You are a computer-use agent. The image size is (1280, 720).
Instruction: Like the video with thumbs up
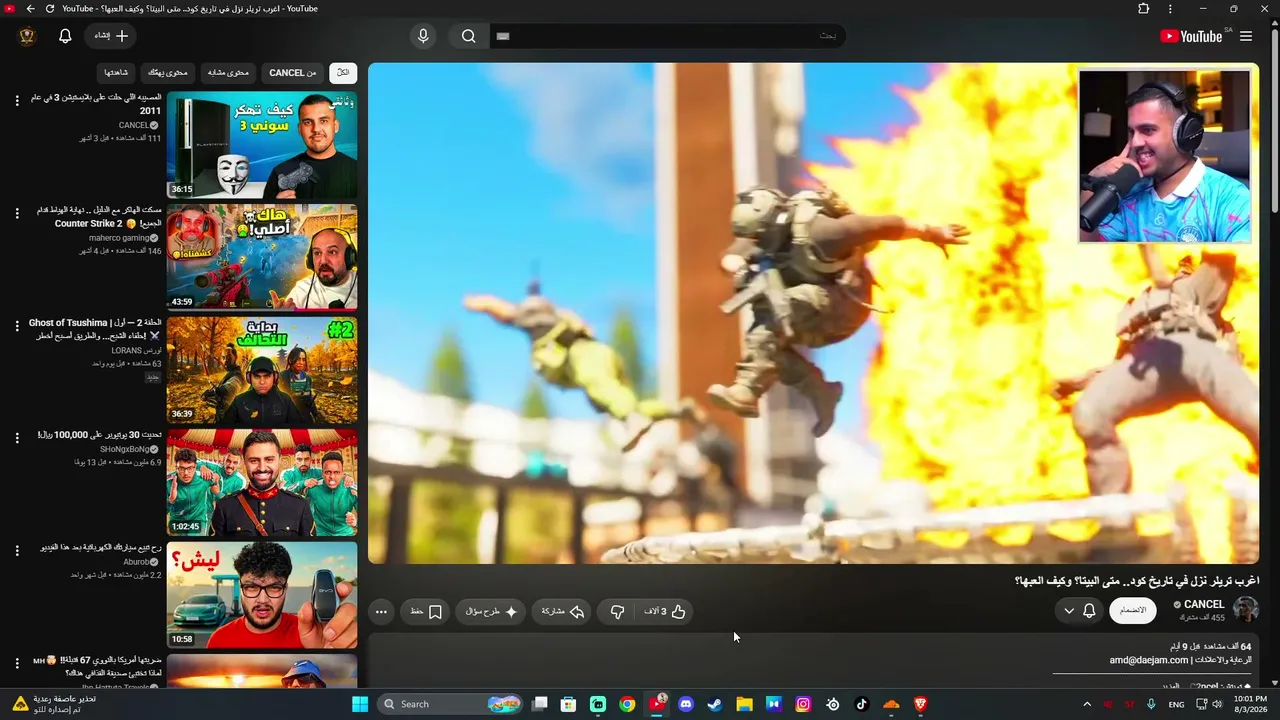(x=666, y=612)
